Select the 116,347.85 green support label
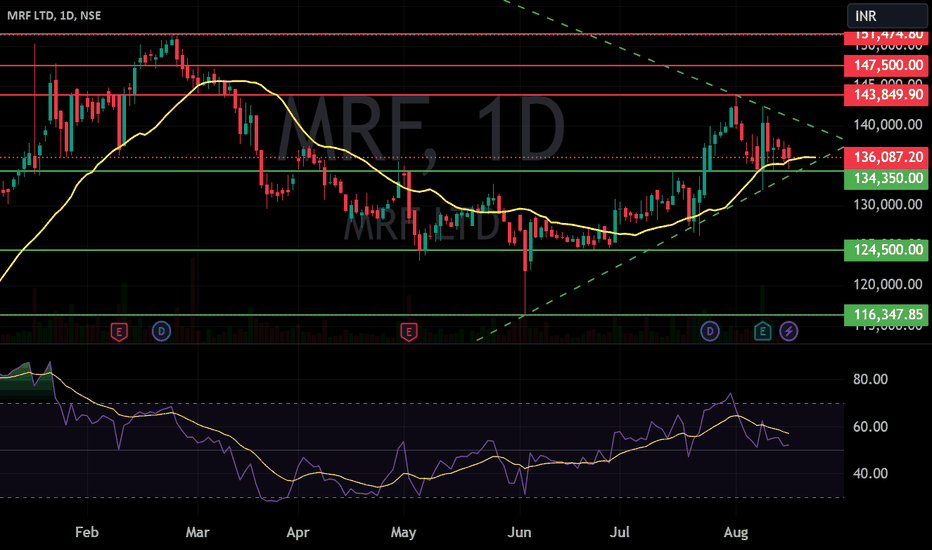The width and height of the screenshot is (932, 550). (x=886, y=315)
